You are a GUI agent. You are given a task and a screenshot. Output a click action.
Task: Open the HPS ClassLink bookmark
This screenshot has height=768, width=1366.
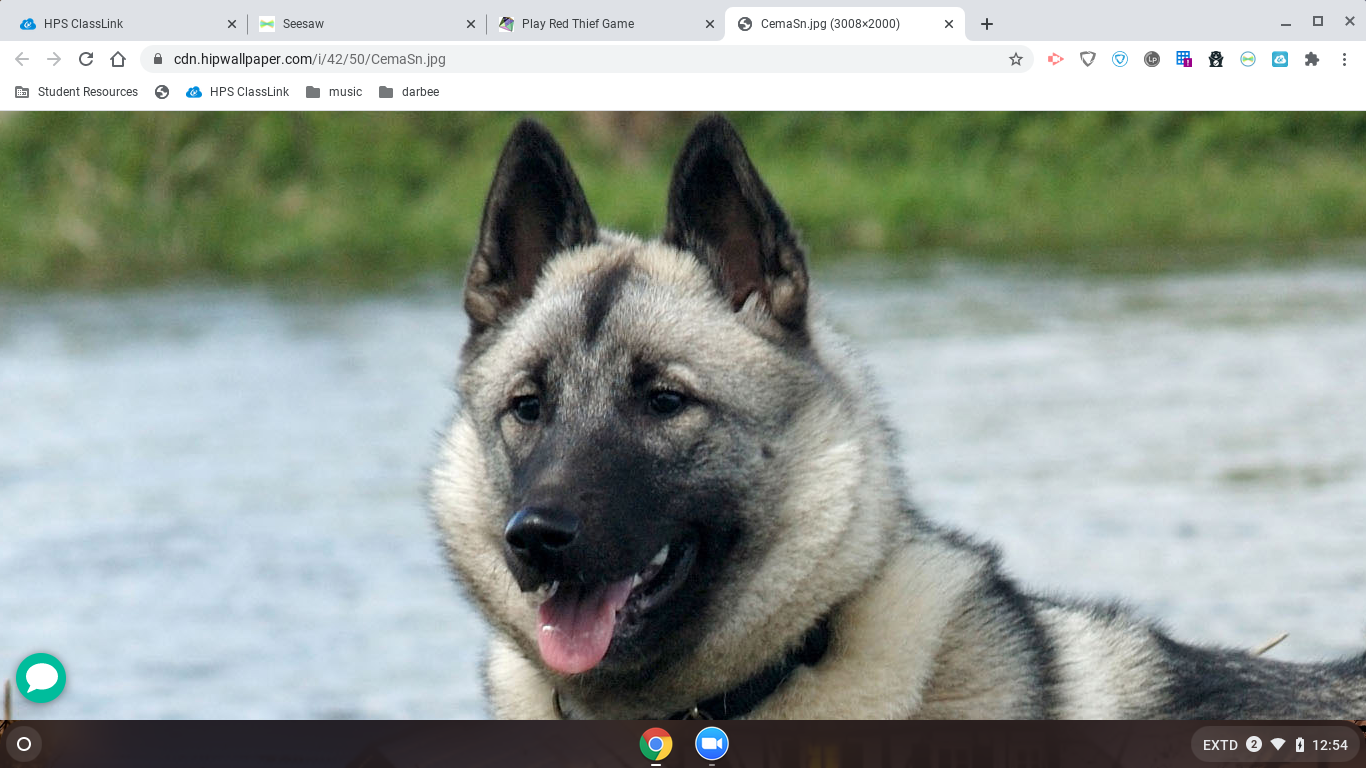238,92
